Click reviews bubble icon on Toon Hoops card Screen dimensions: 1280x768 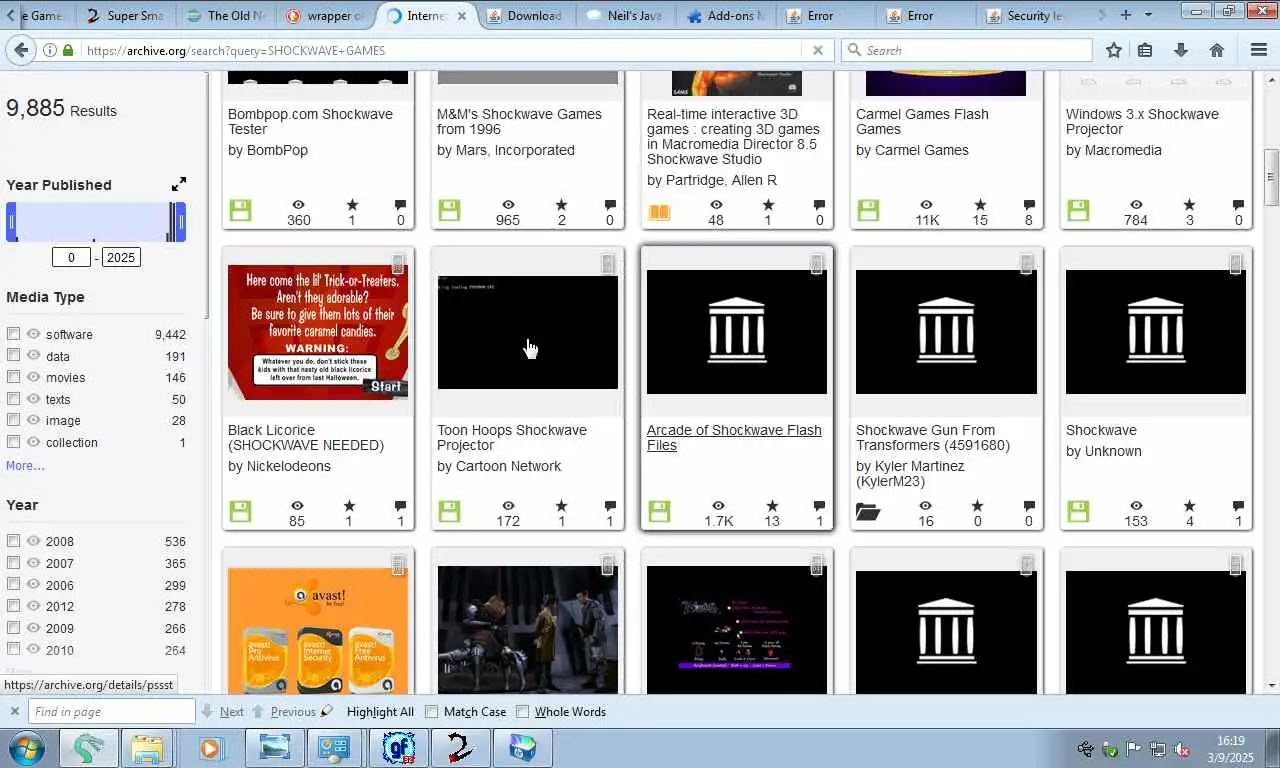tap(610, 506)
